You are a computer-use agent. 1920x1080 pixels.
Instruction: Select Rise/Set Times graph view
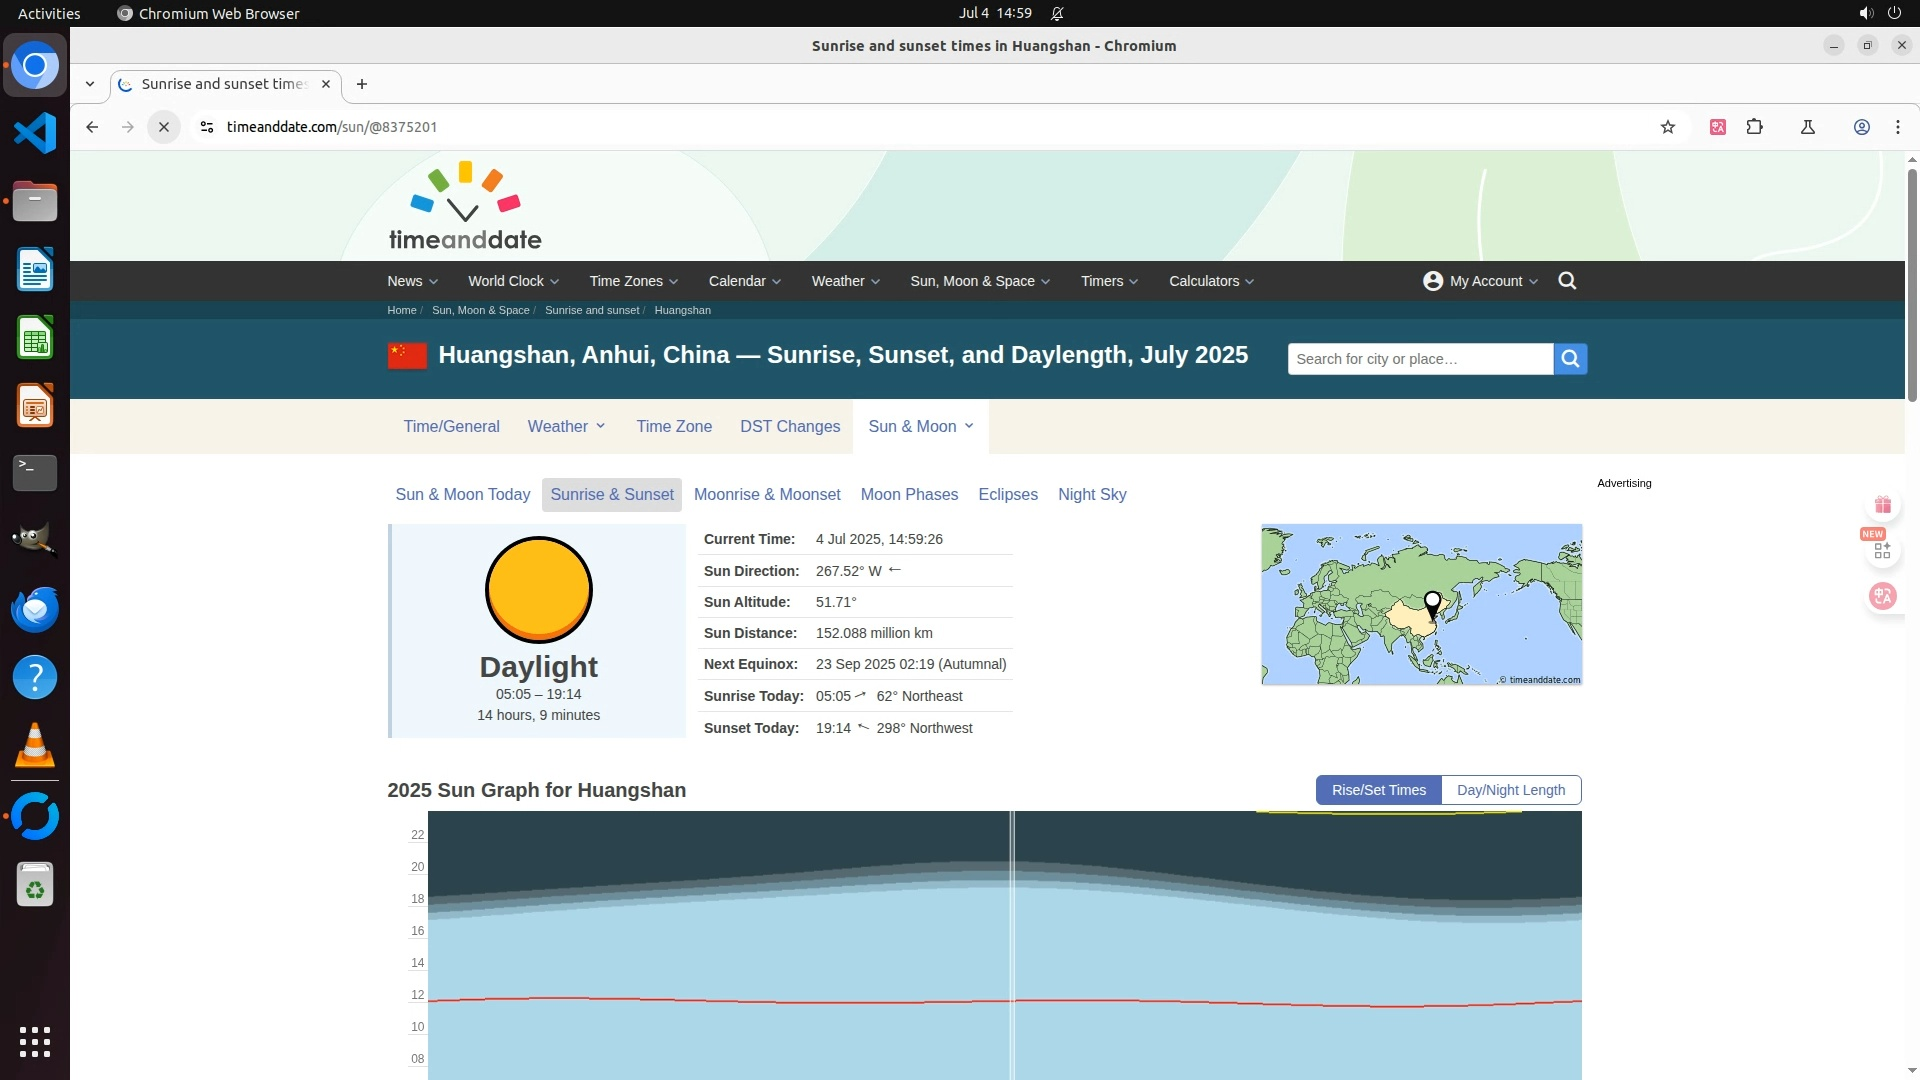click(x=1378, y=790)
